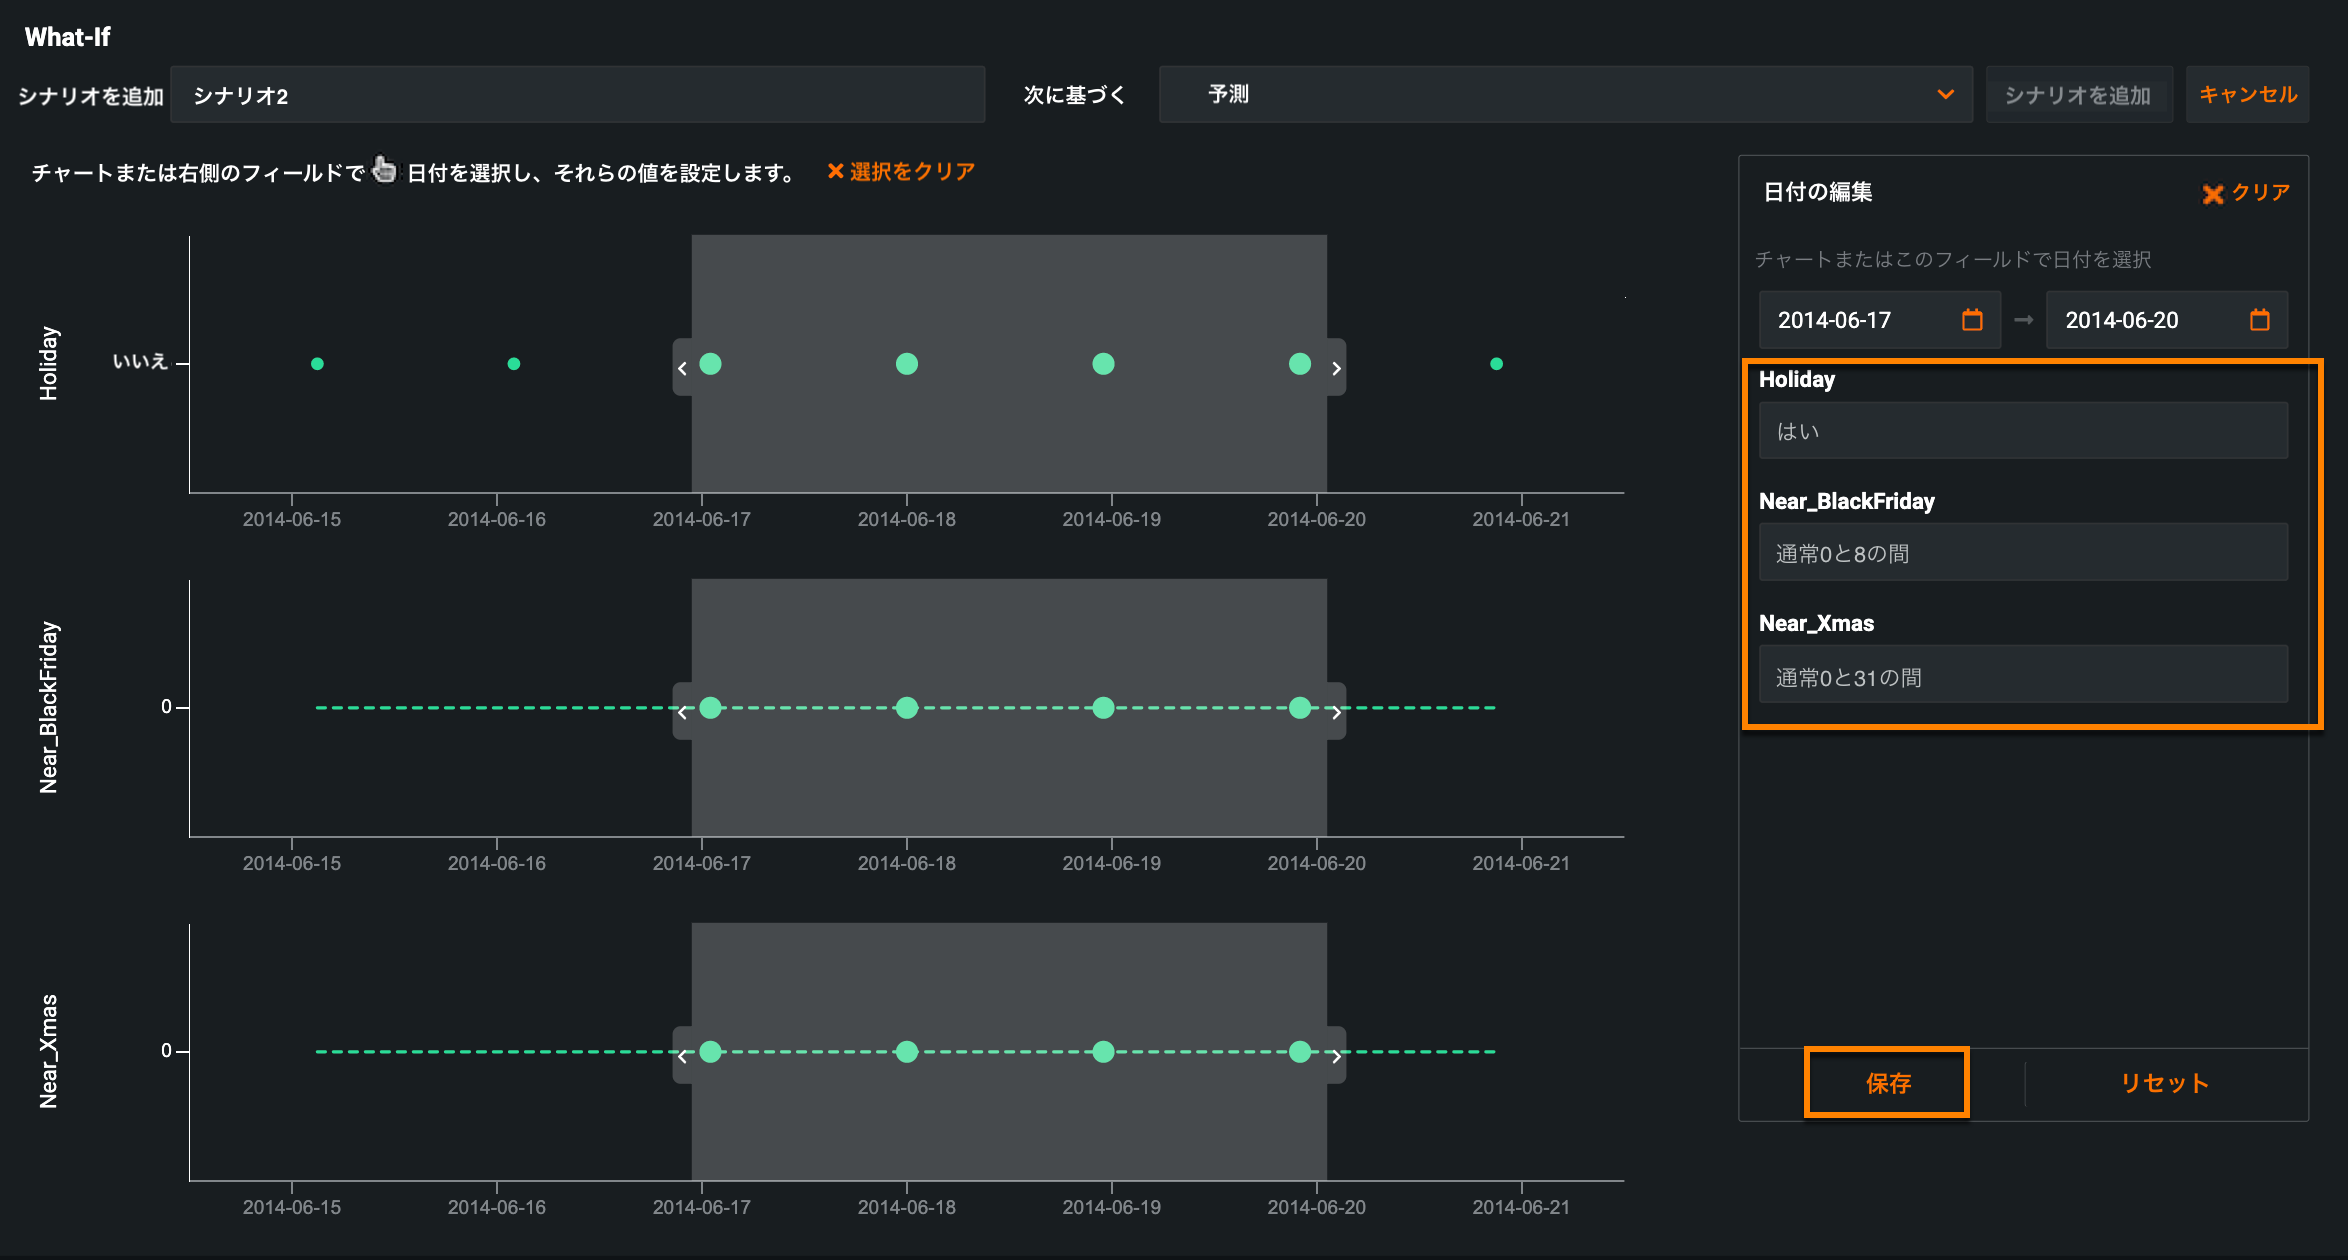The height and width of the screenshot is (1260, 2348).
Task: Click right selection handle on Holiday chart
Action: [x=1336, y=368]
